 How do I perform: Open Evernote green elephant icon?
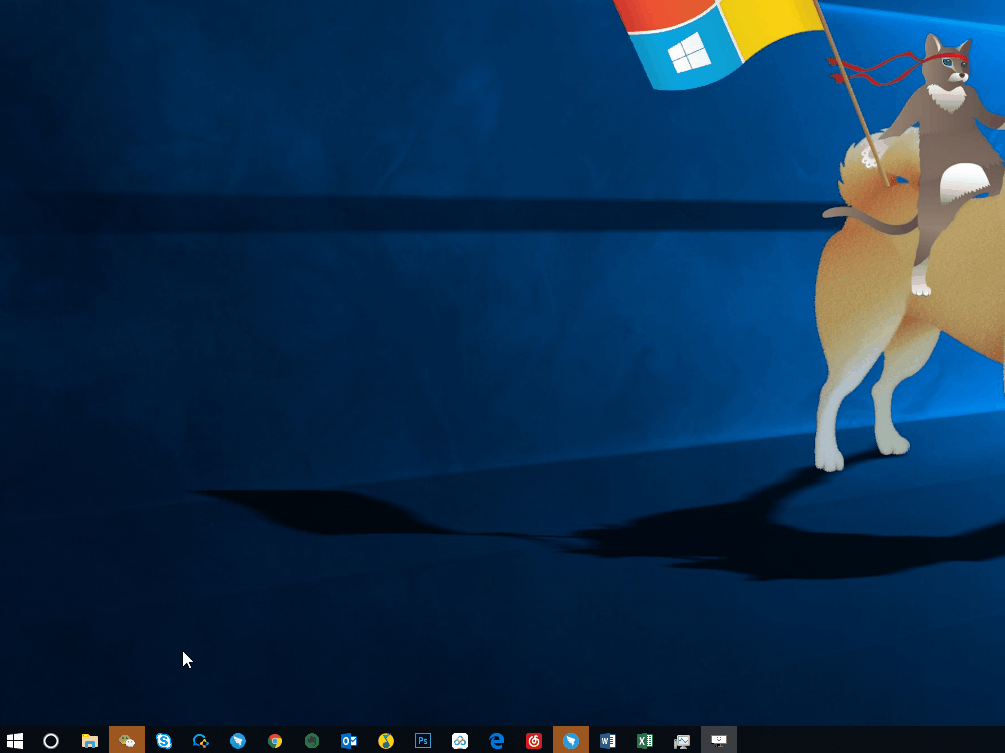pos(312,741)
